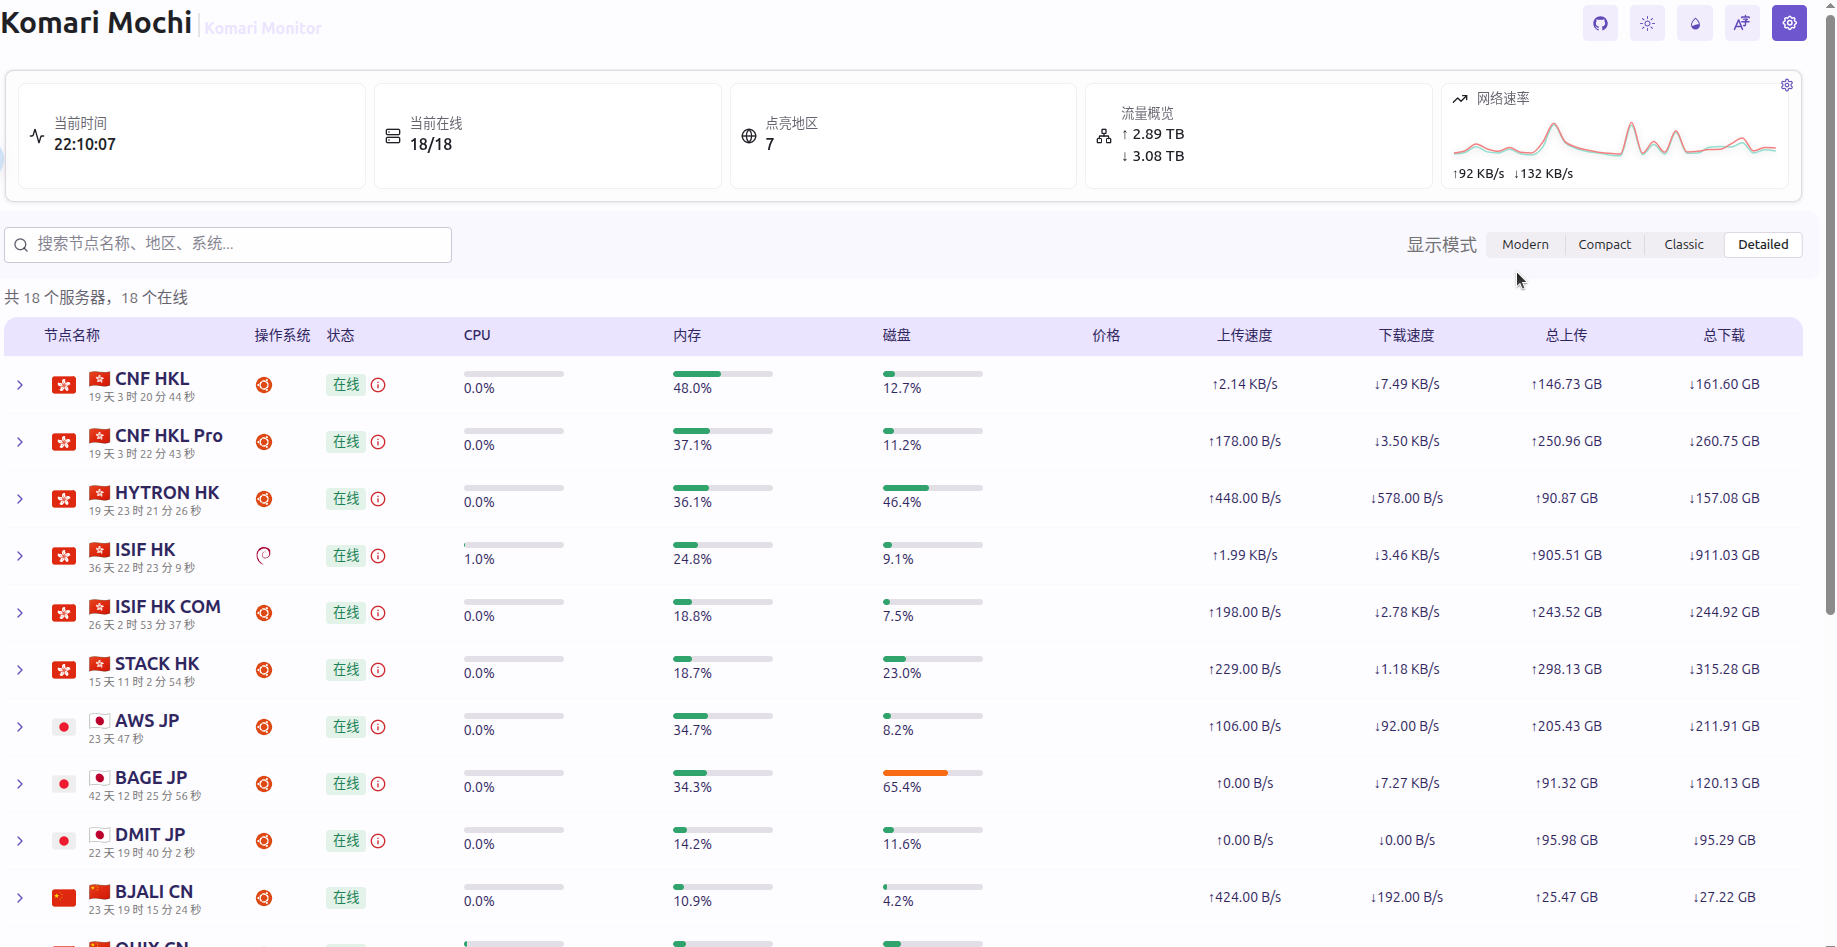Click the info icon in the DMIT JP row

[378, 841]
